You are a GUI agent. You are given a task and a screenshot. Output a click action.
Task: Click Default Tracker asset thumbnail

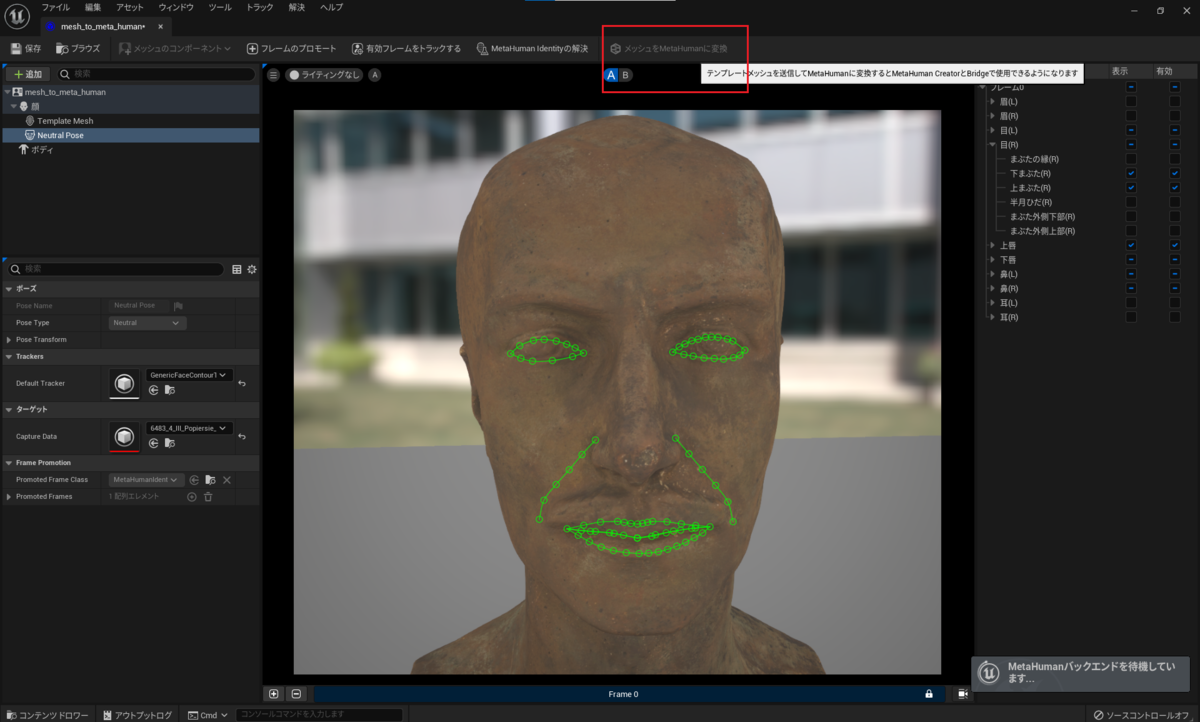(124, 383)
